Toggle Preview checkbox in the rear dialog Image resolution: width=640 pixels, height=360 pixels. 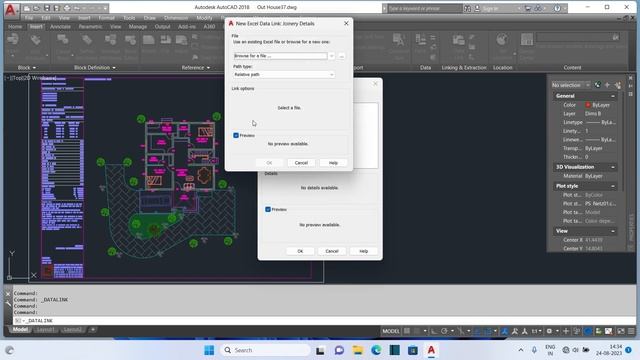[x=268, y=209]
